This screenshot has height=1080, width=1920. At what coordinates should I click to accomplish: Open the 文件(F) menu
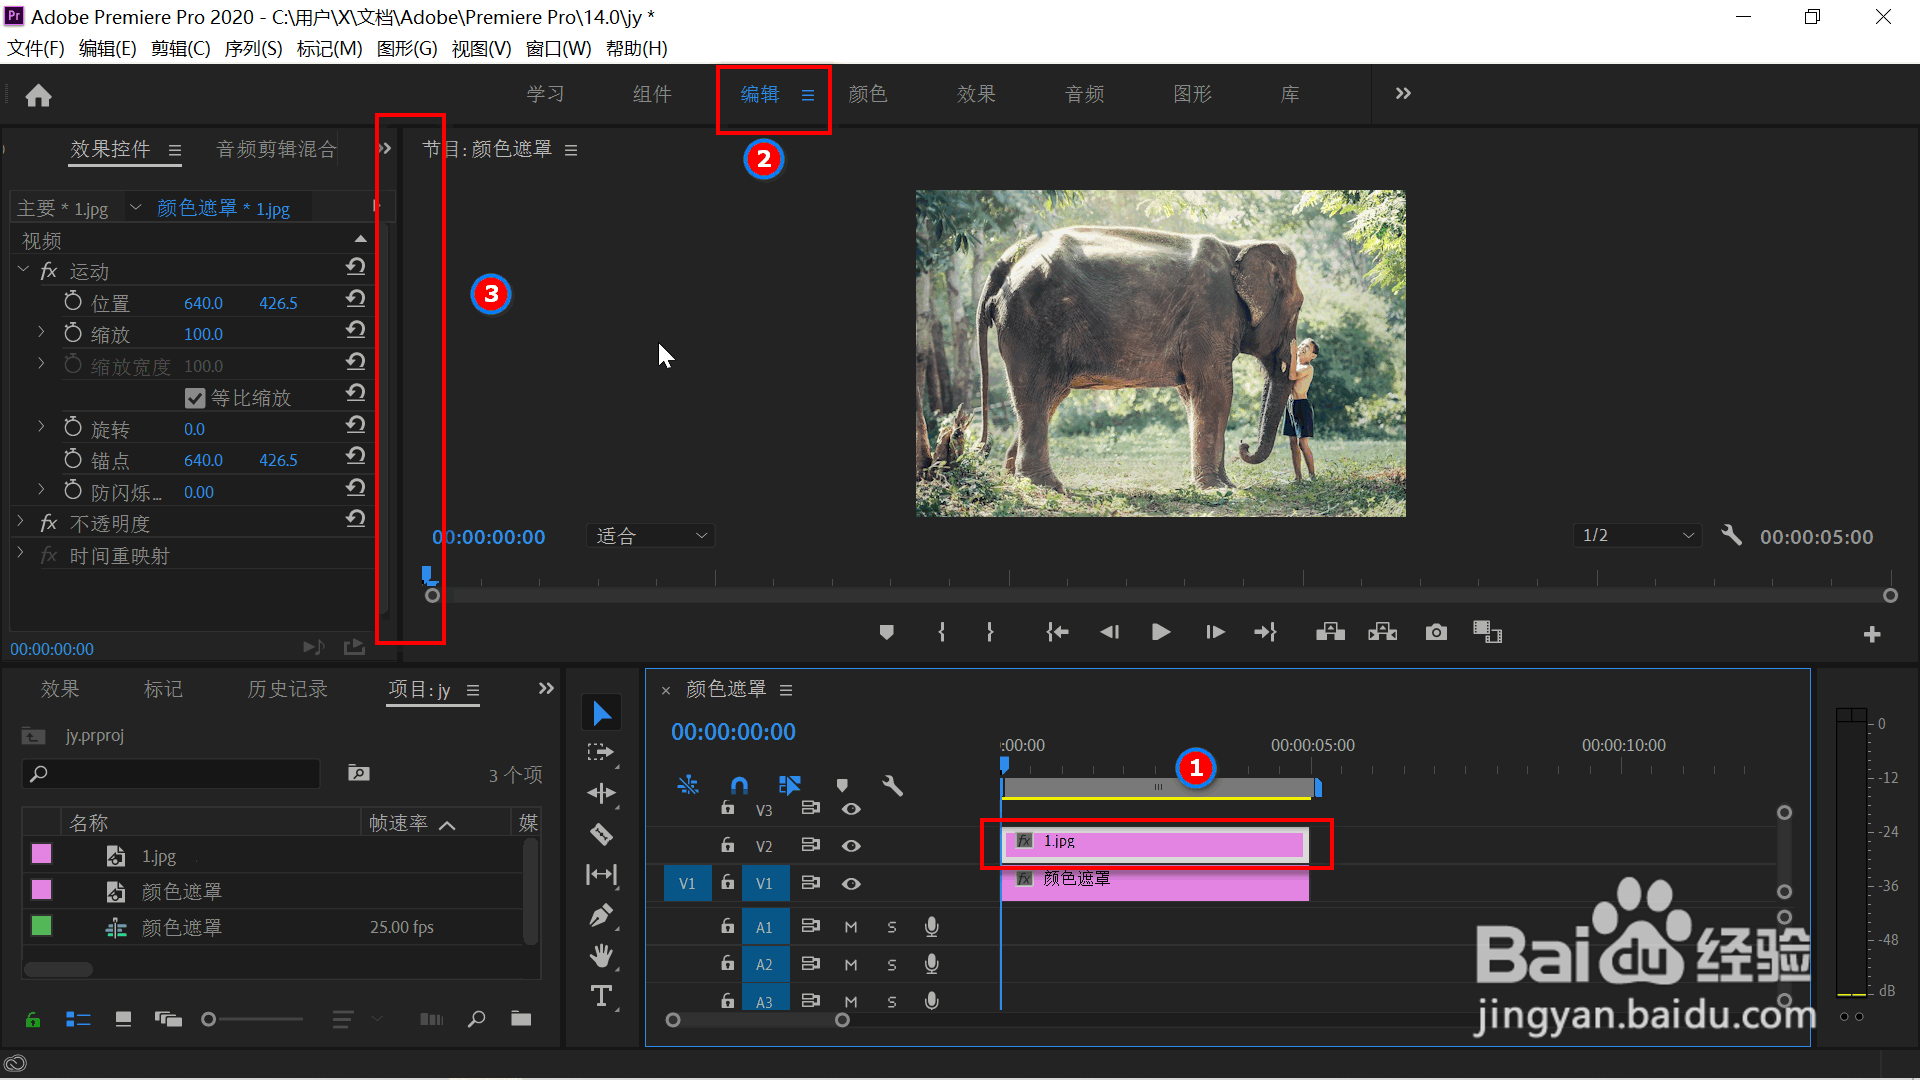pyautogui.click(x=36, y=49)
